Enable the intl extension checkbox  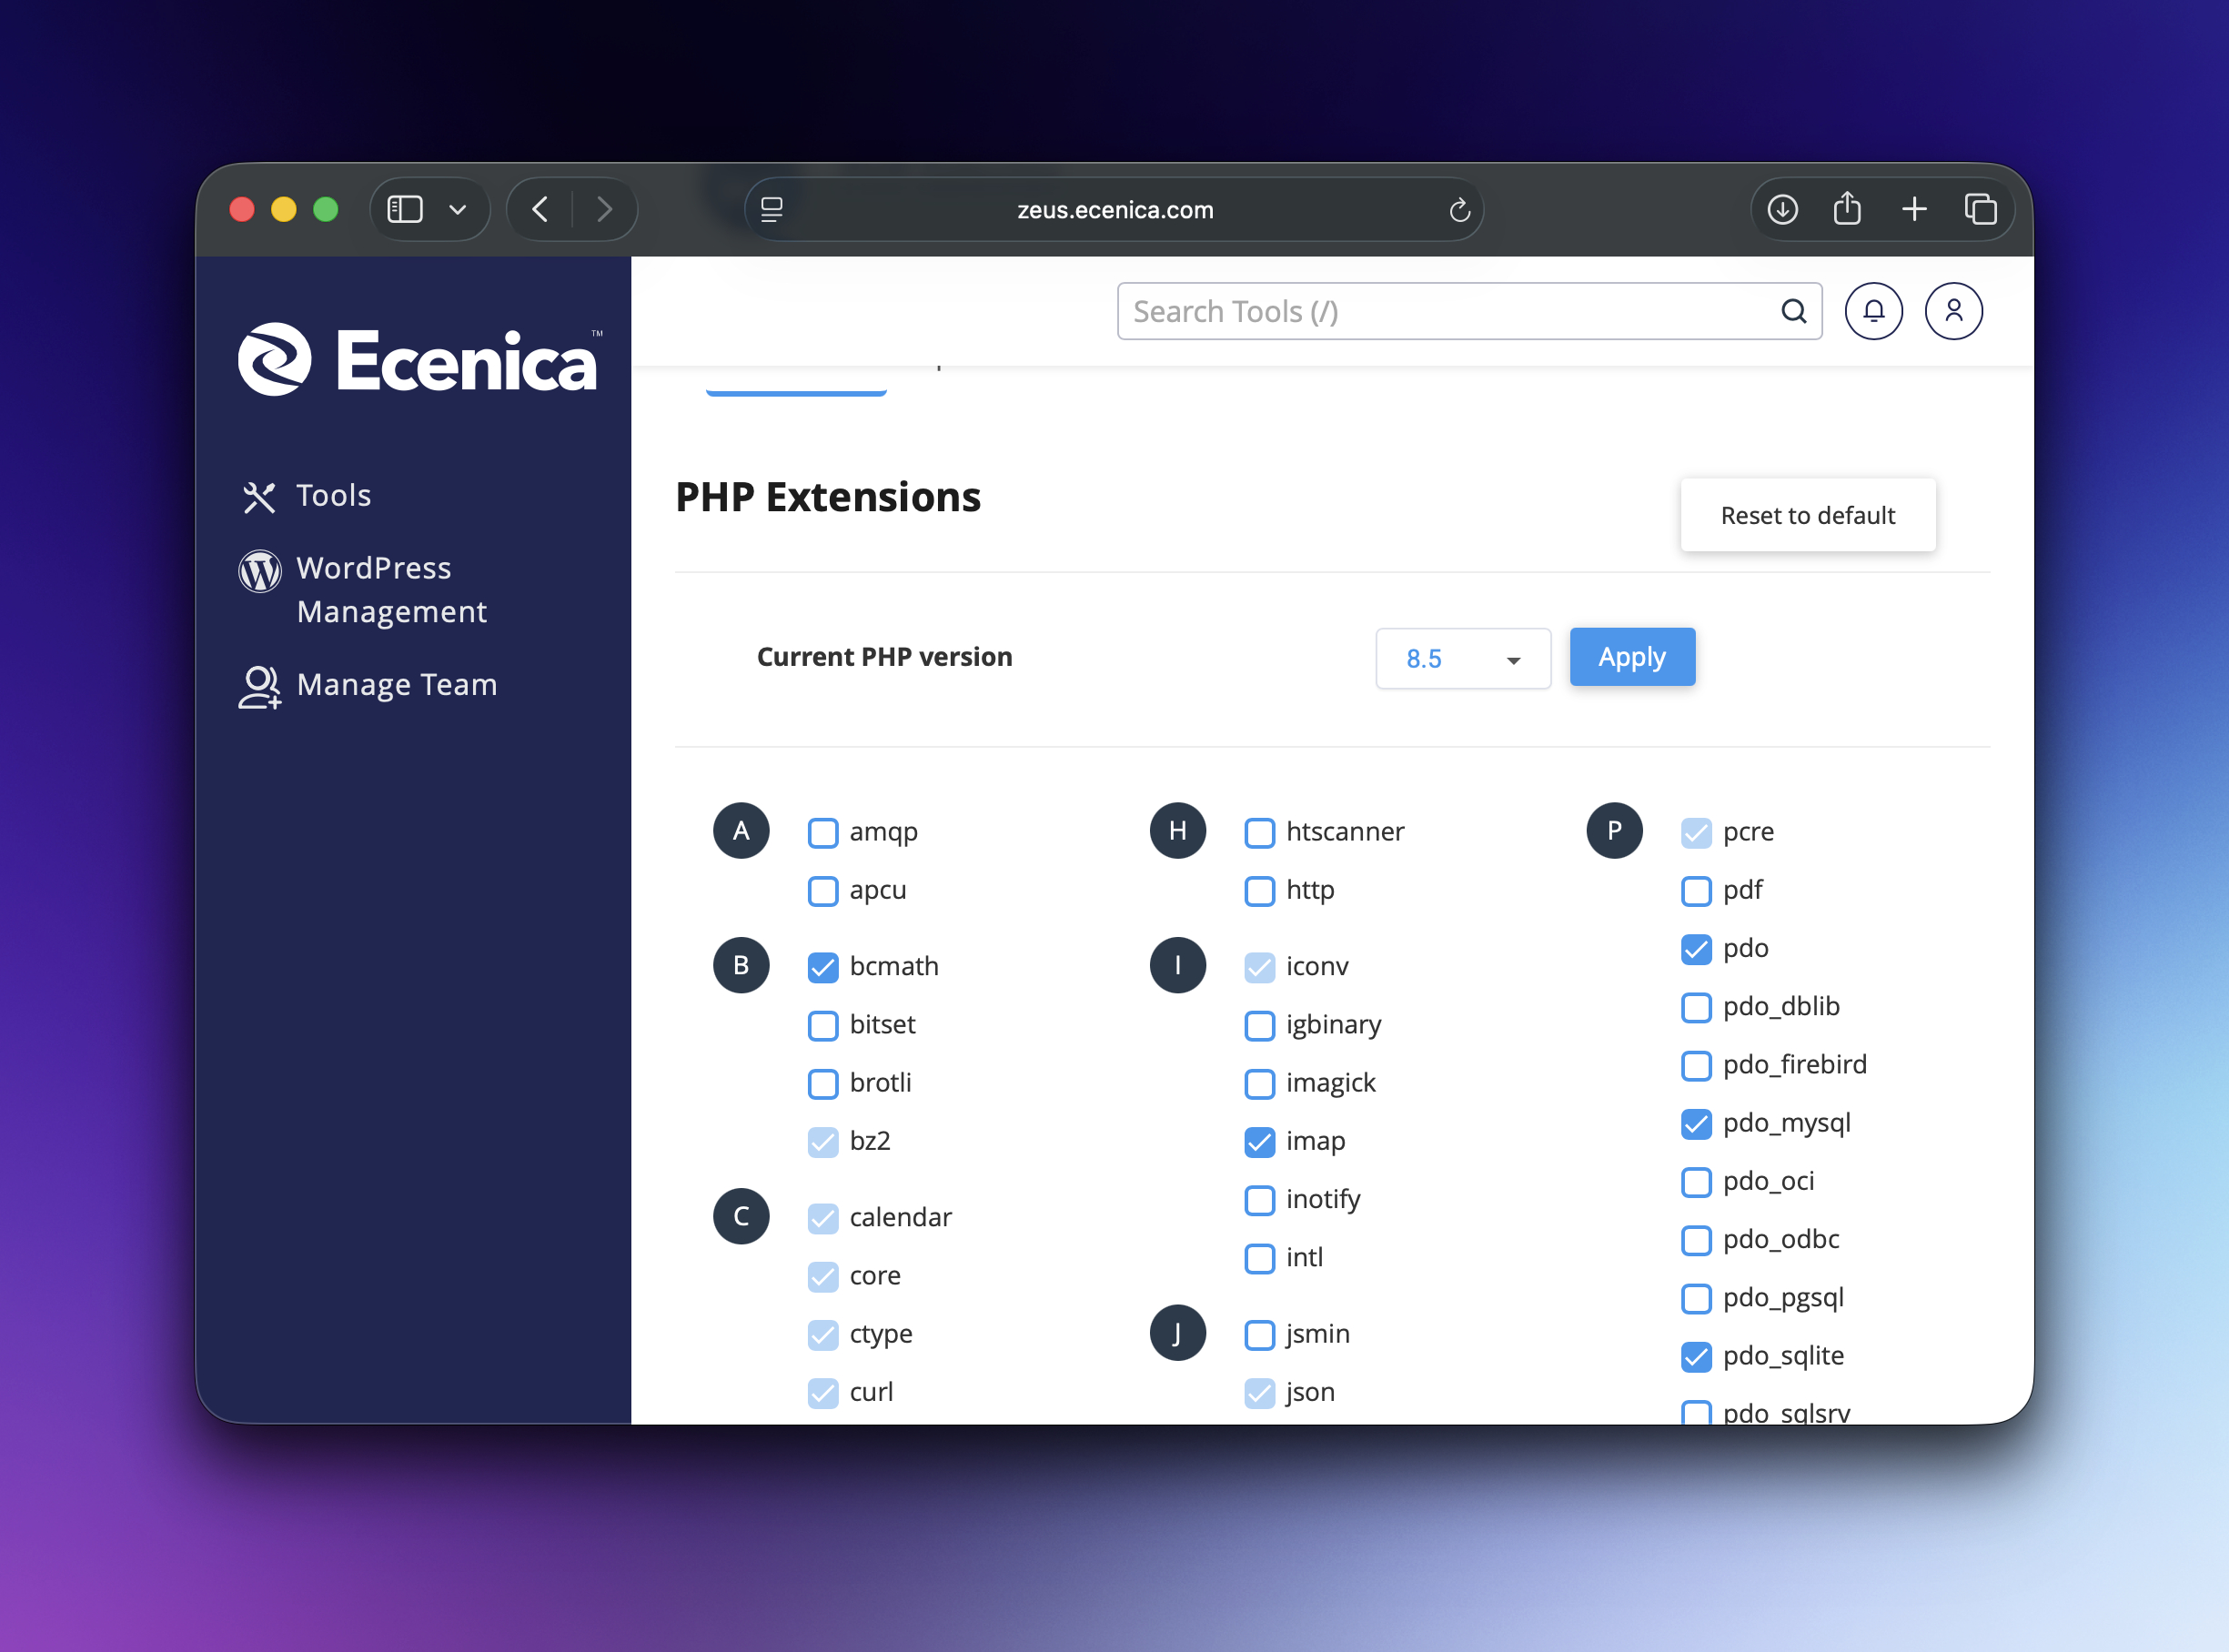tap(1260, 1258)
